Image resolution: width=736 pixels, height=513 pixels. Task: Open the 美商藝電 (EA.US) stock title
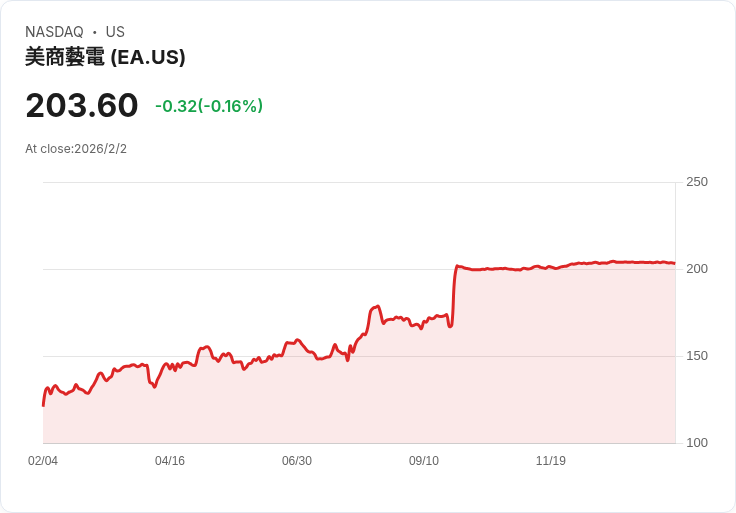105,57
